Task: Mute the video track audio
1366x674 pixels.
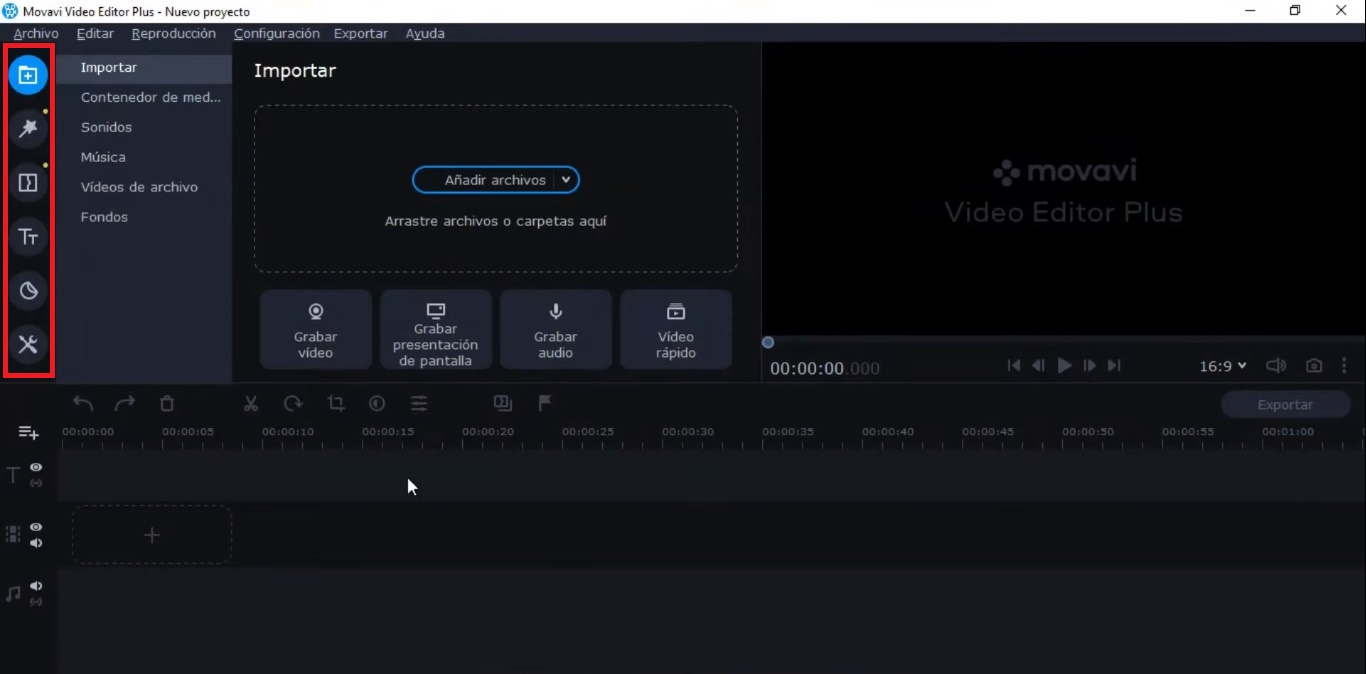Action: 36,543
